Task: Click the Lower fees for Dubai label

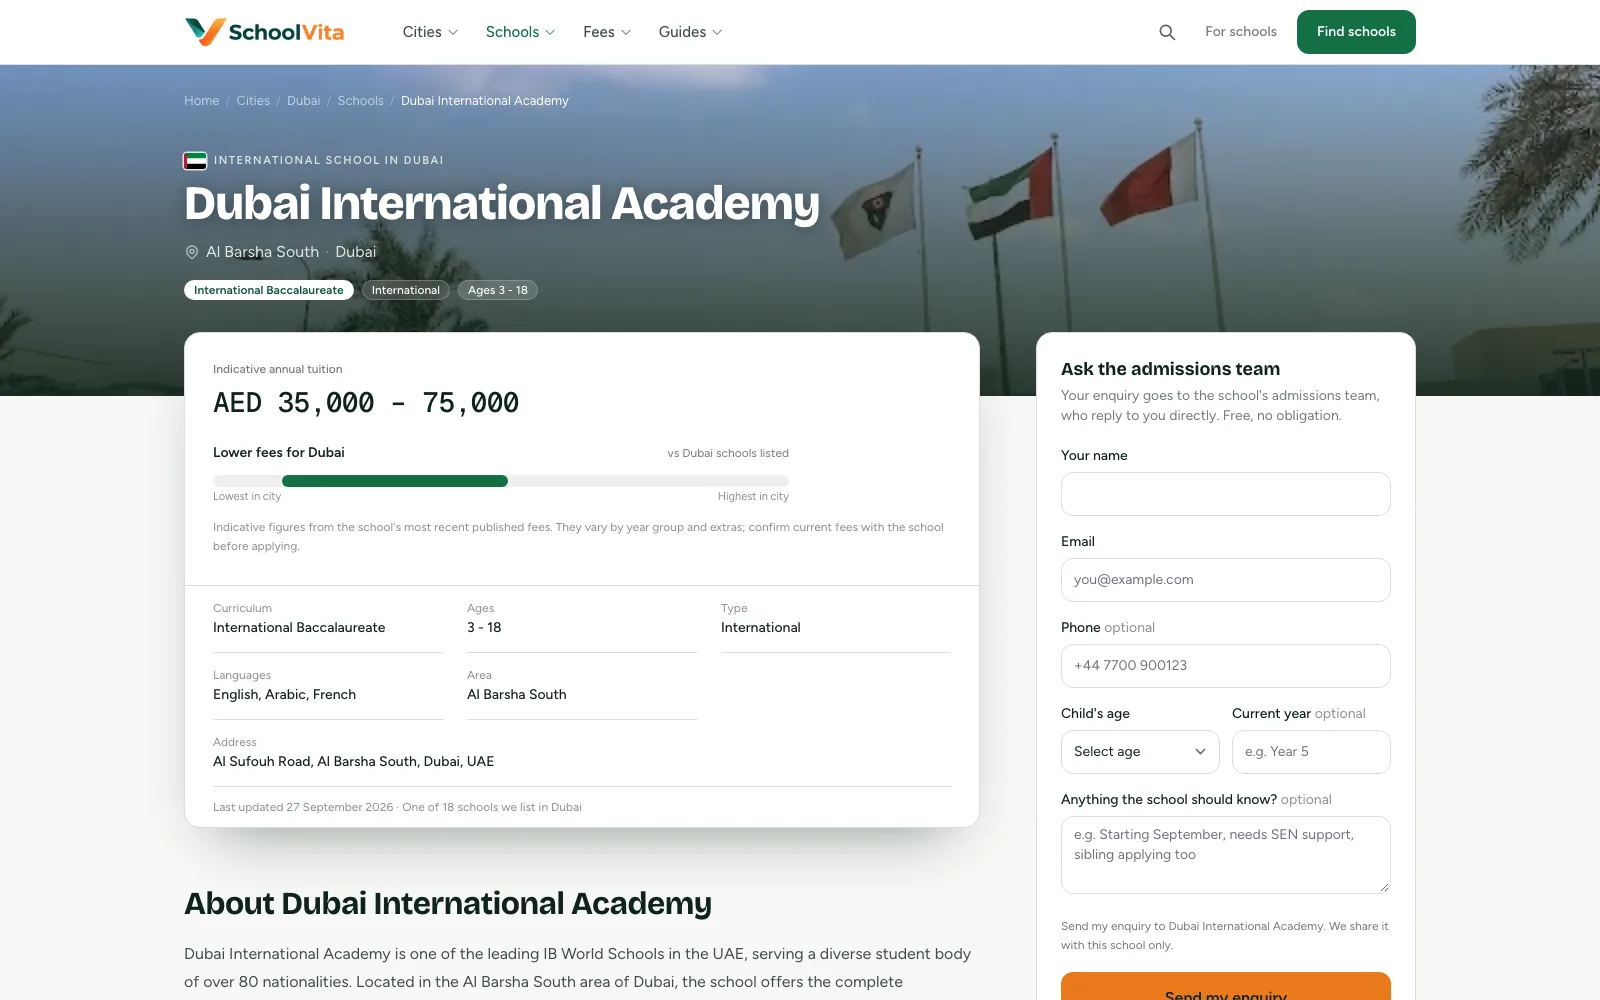Action: [279, 452]
